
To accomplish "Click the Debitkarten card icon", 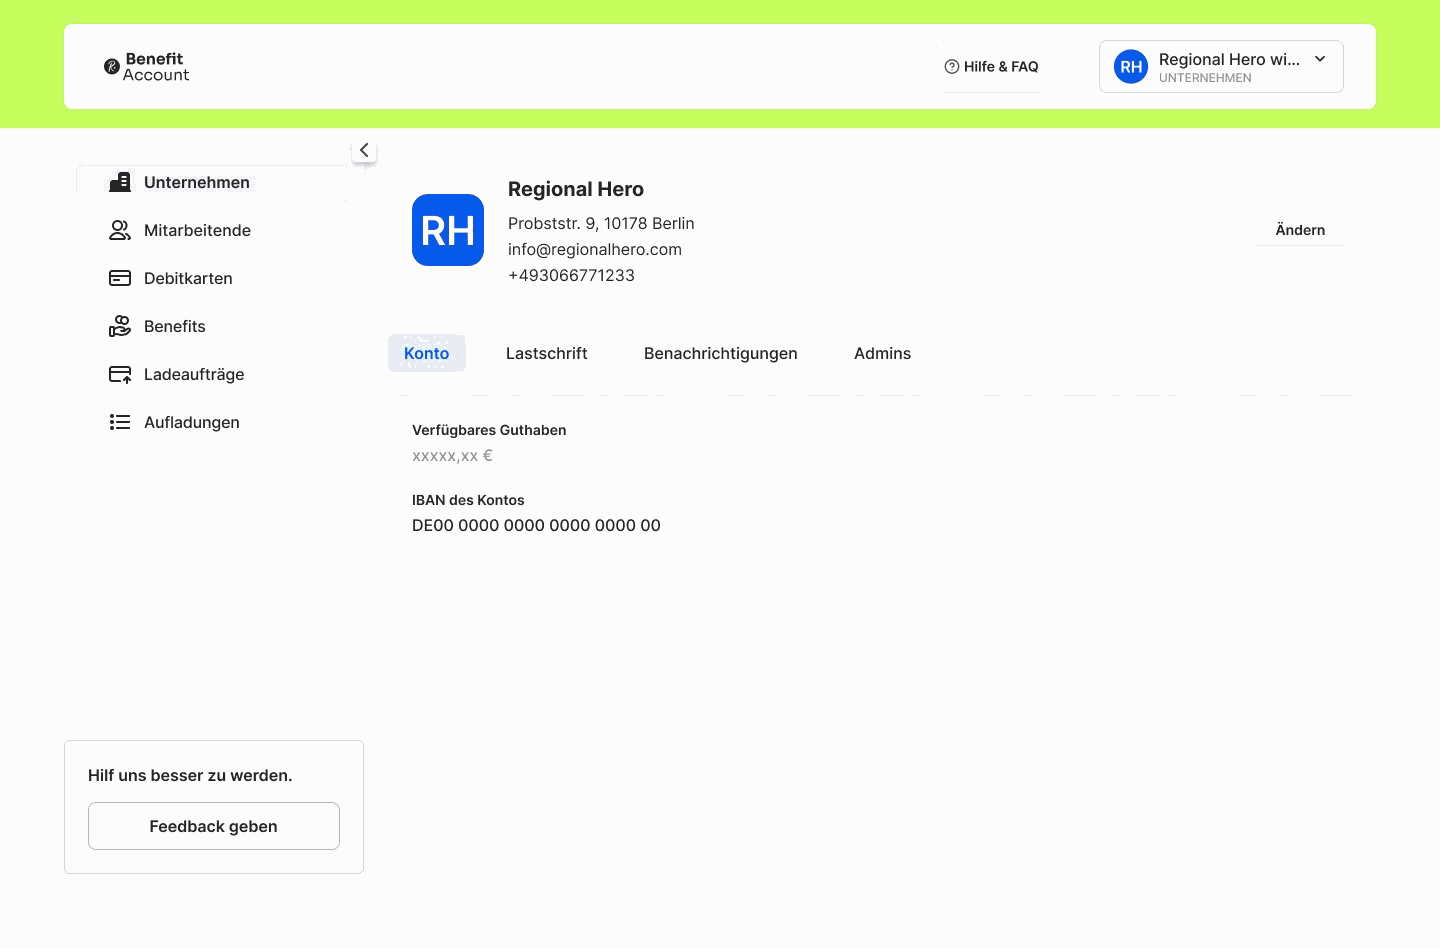I will click(120, 278).
